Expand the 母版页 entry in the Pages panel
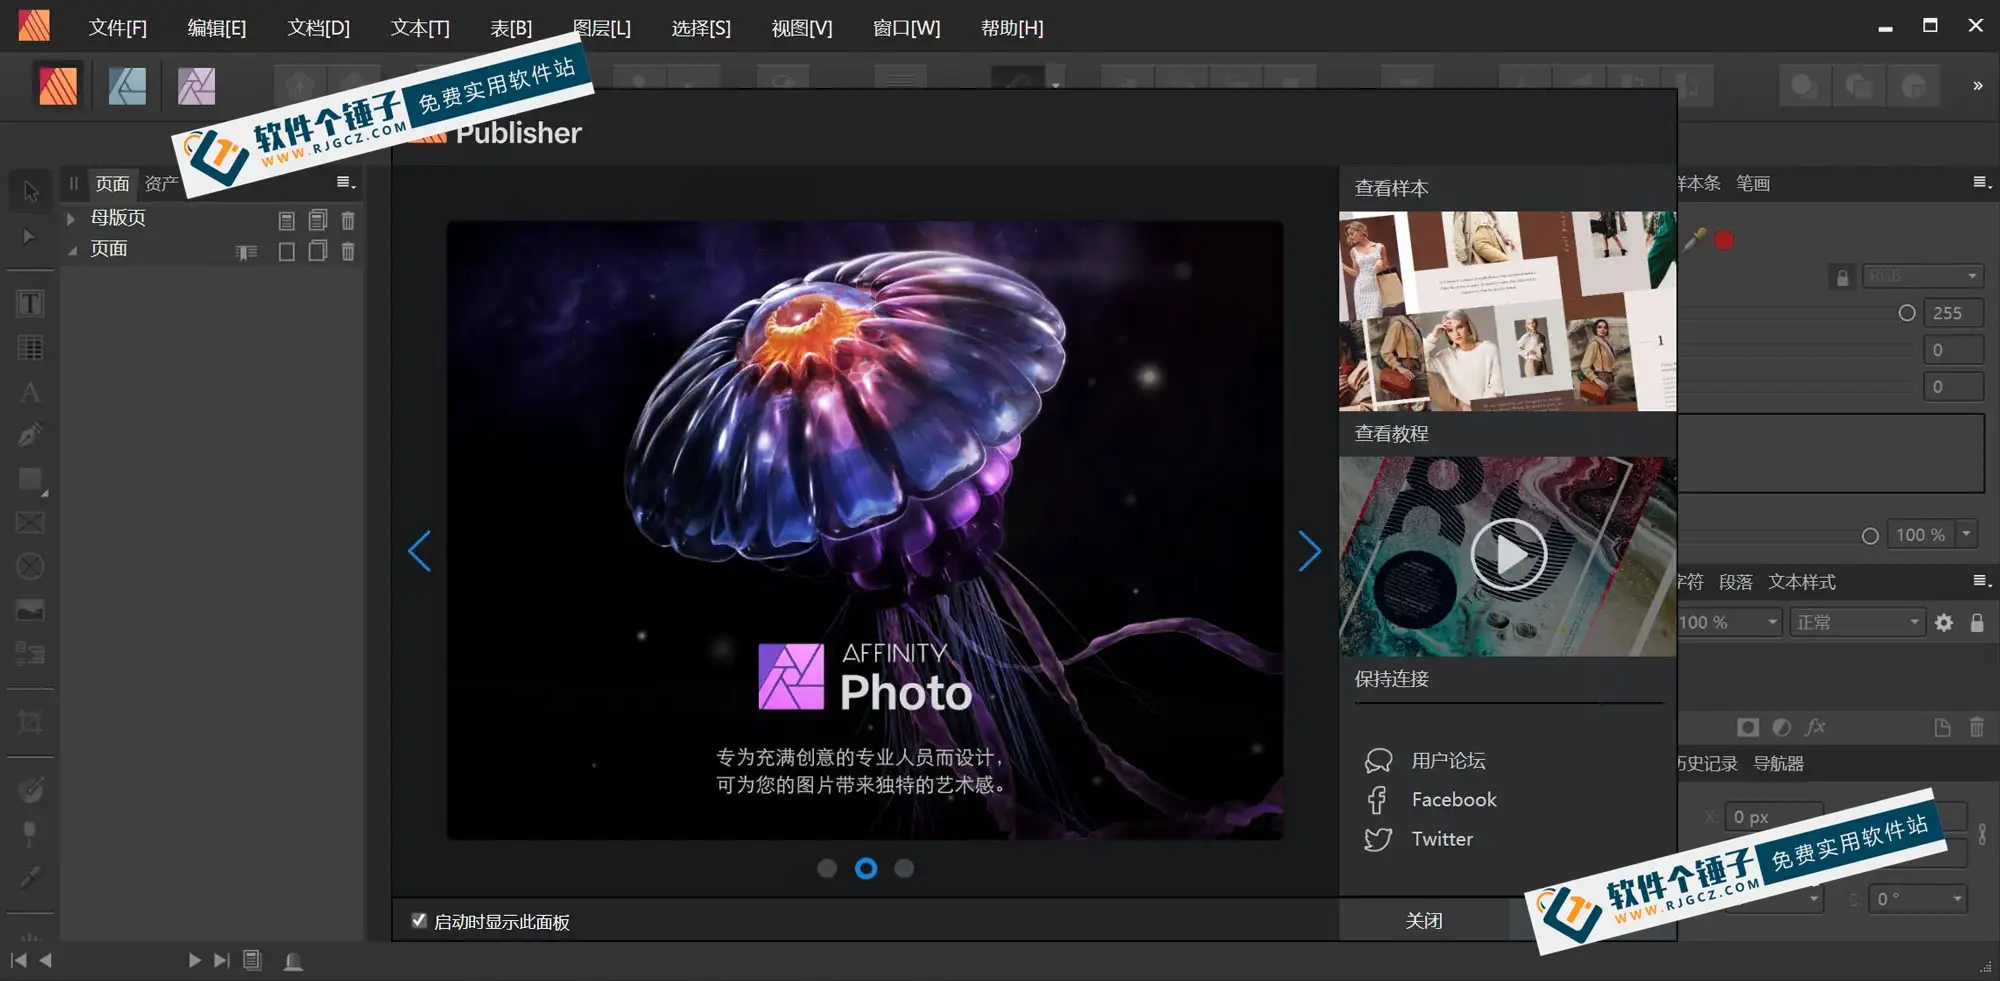The width and height of the screenshot is (2000, 981). pos(70,218)
